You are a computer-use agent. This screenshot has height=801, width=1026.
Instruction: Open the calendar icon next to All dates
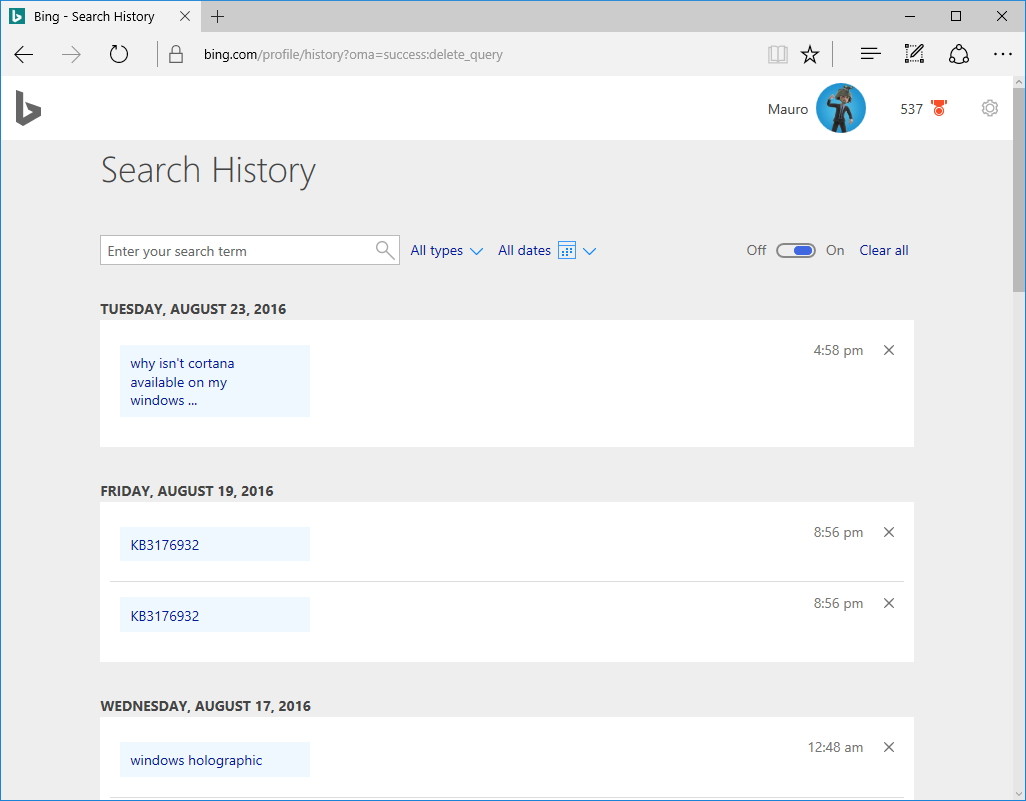tap(569, 250)
